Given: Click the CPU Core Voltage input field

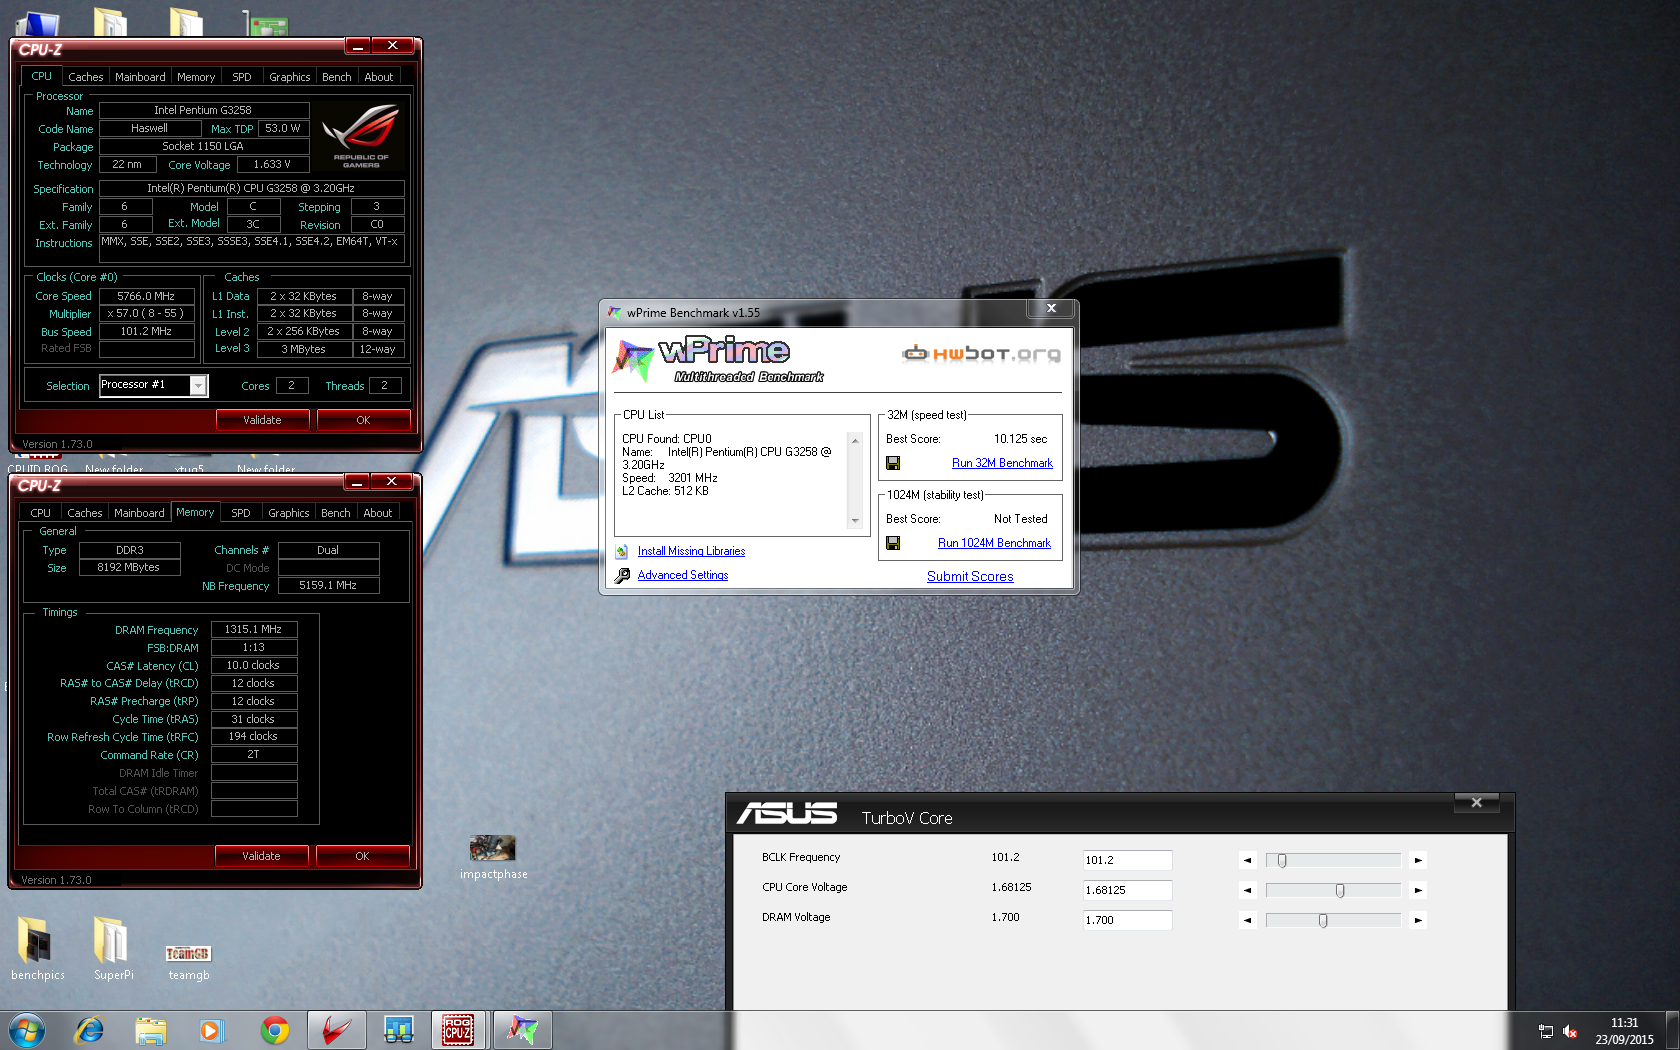Looking at the screenshot, I should pos(1128,890).
